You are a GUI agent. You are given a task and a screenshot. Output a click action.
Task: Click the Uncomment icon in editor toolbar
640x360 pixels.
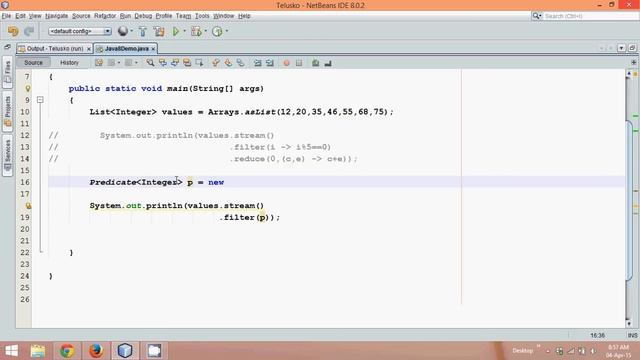click(328, 63)
